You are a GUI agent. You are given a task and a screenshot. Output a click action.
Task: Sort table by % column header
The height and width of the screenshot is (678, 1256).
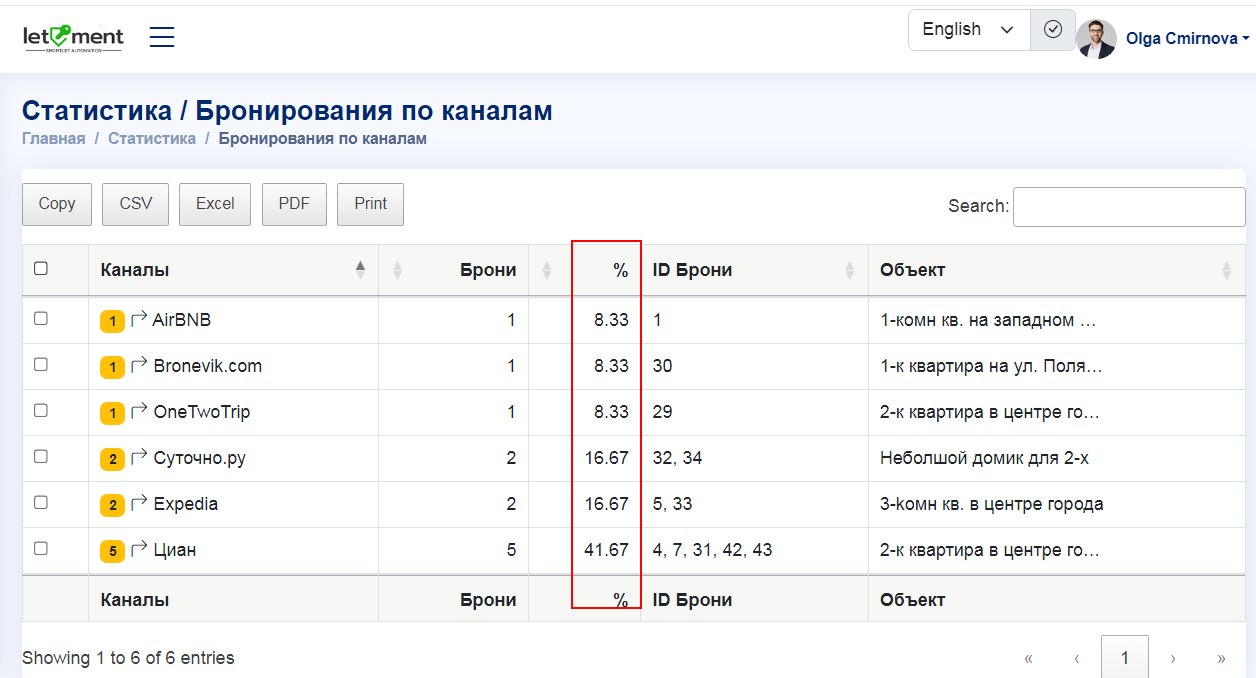tap(584, 270)
